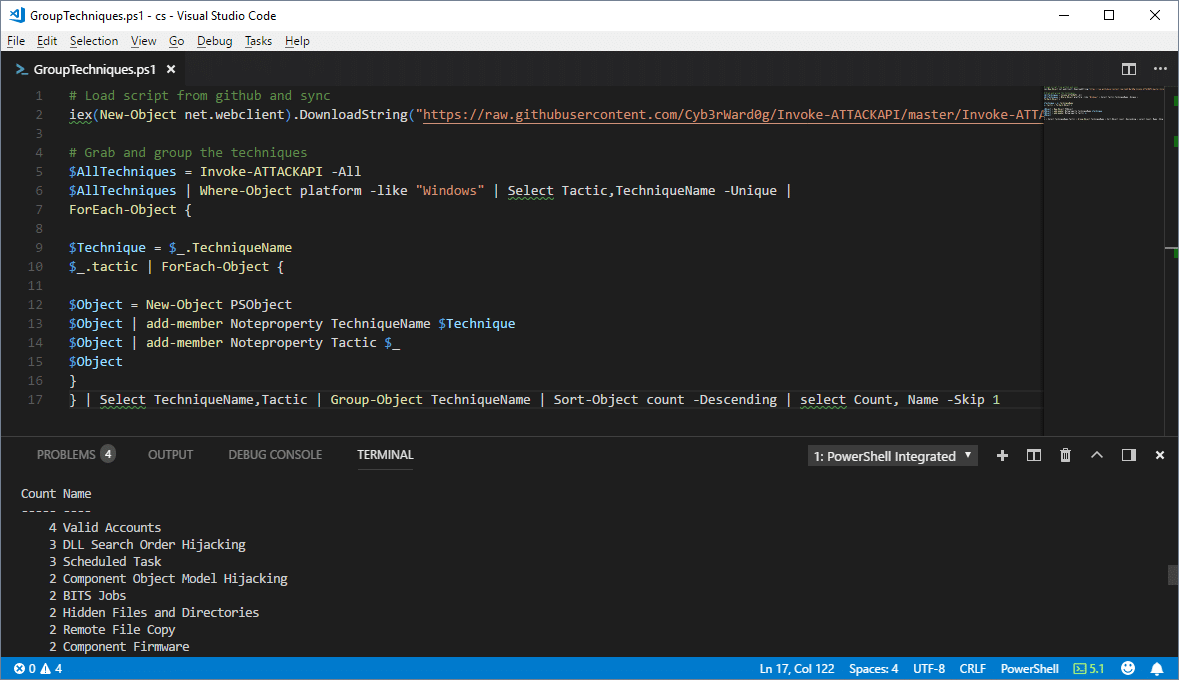This screenshot has height=680, width=1179.
Task: Click the Group-Object command on line 17
Action: click(x=376, y=399)
